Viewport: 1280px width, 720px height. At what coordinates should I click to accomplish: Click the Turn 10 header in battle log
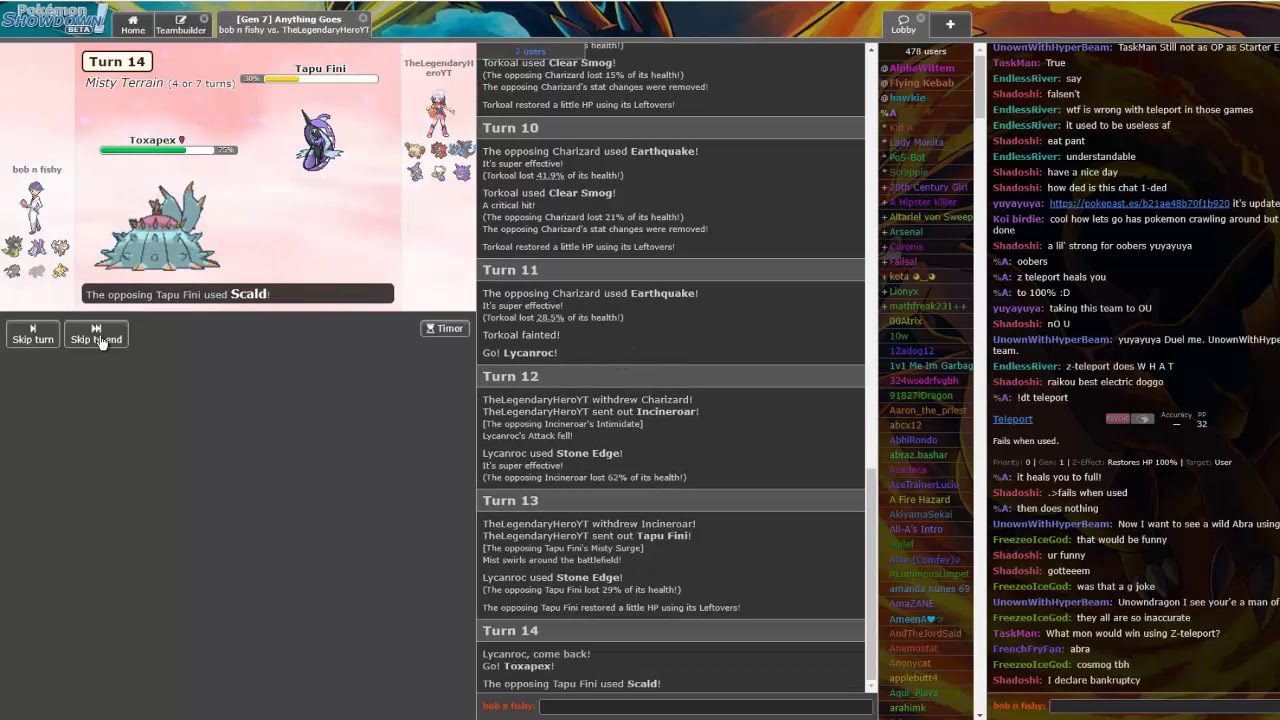670,128
